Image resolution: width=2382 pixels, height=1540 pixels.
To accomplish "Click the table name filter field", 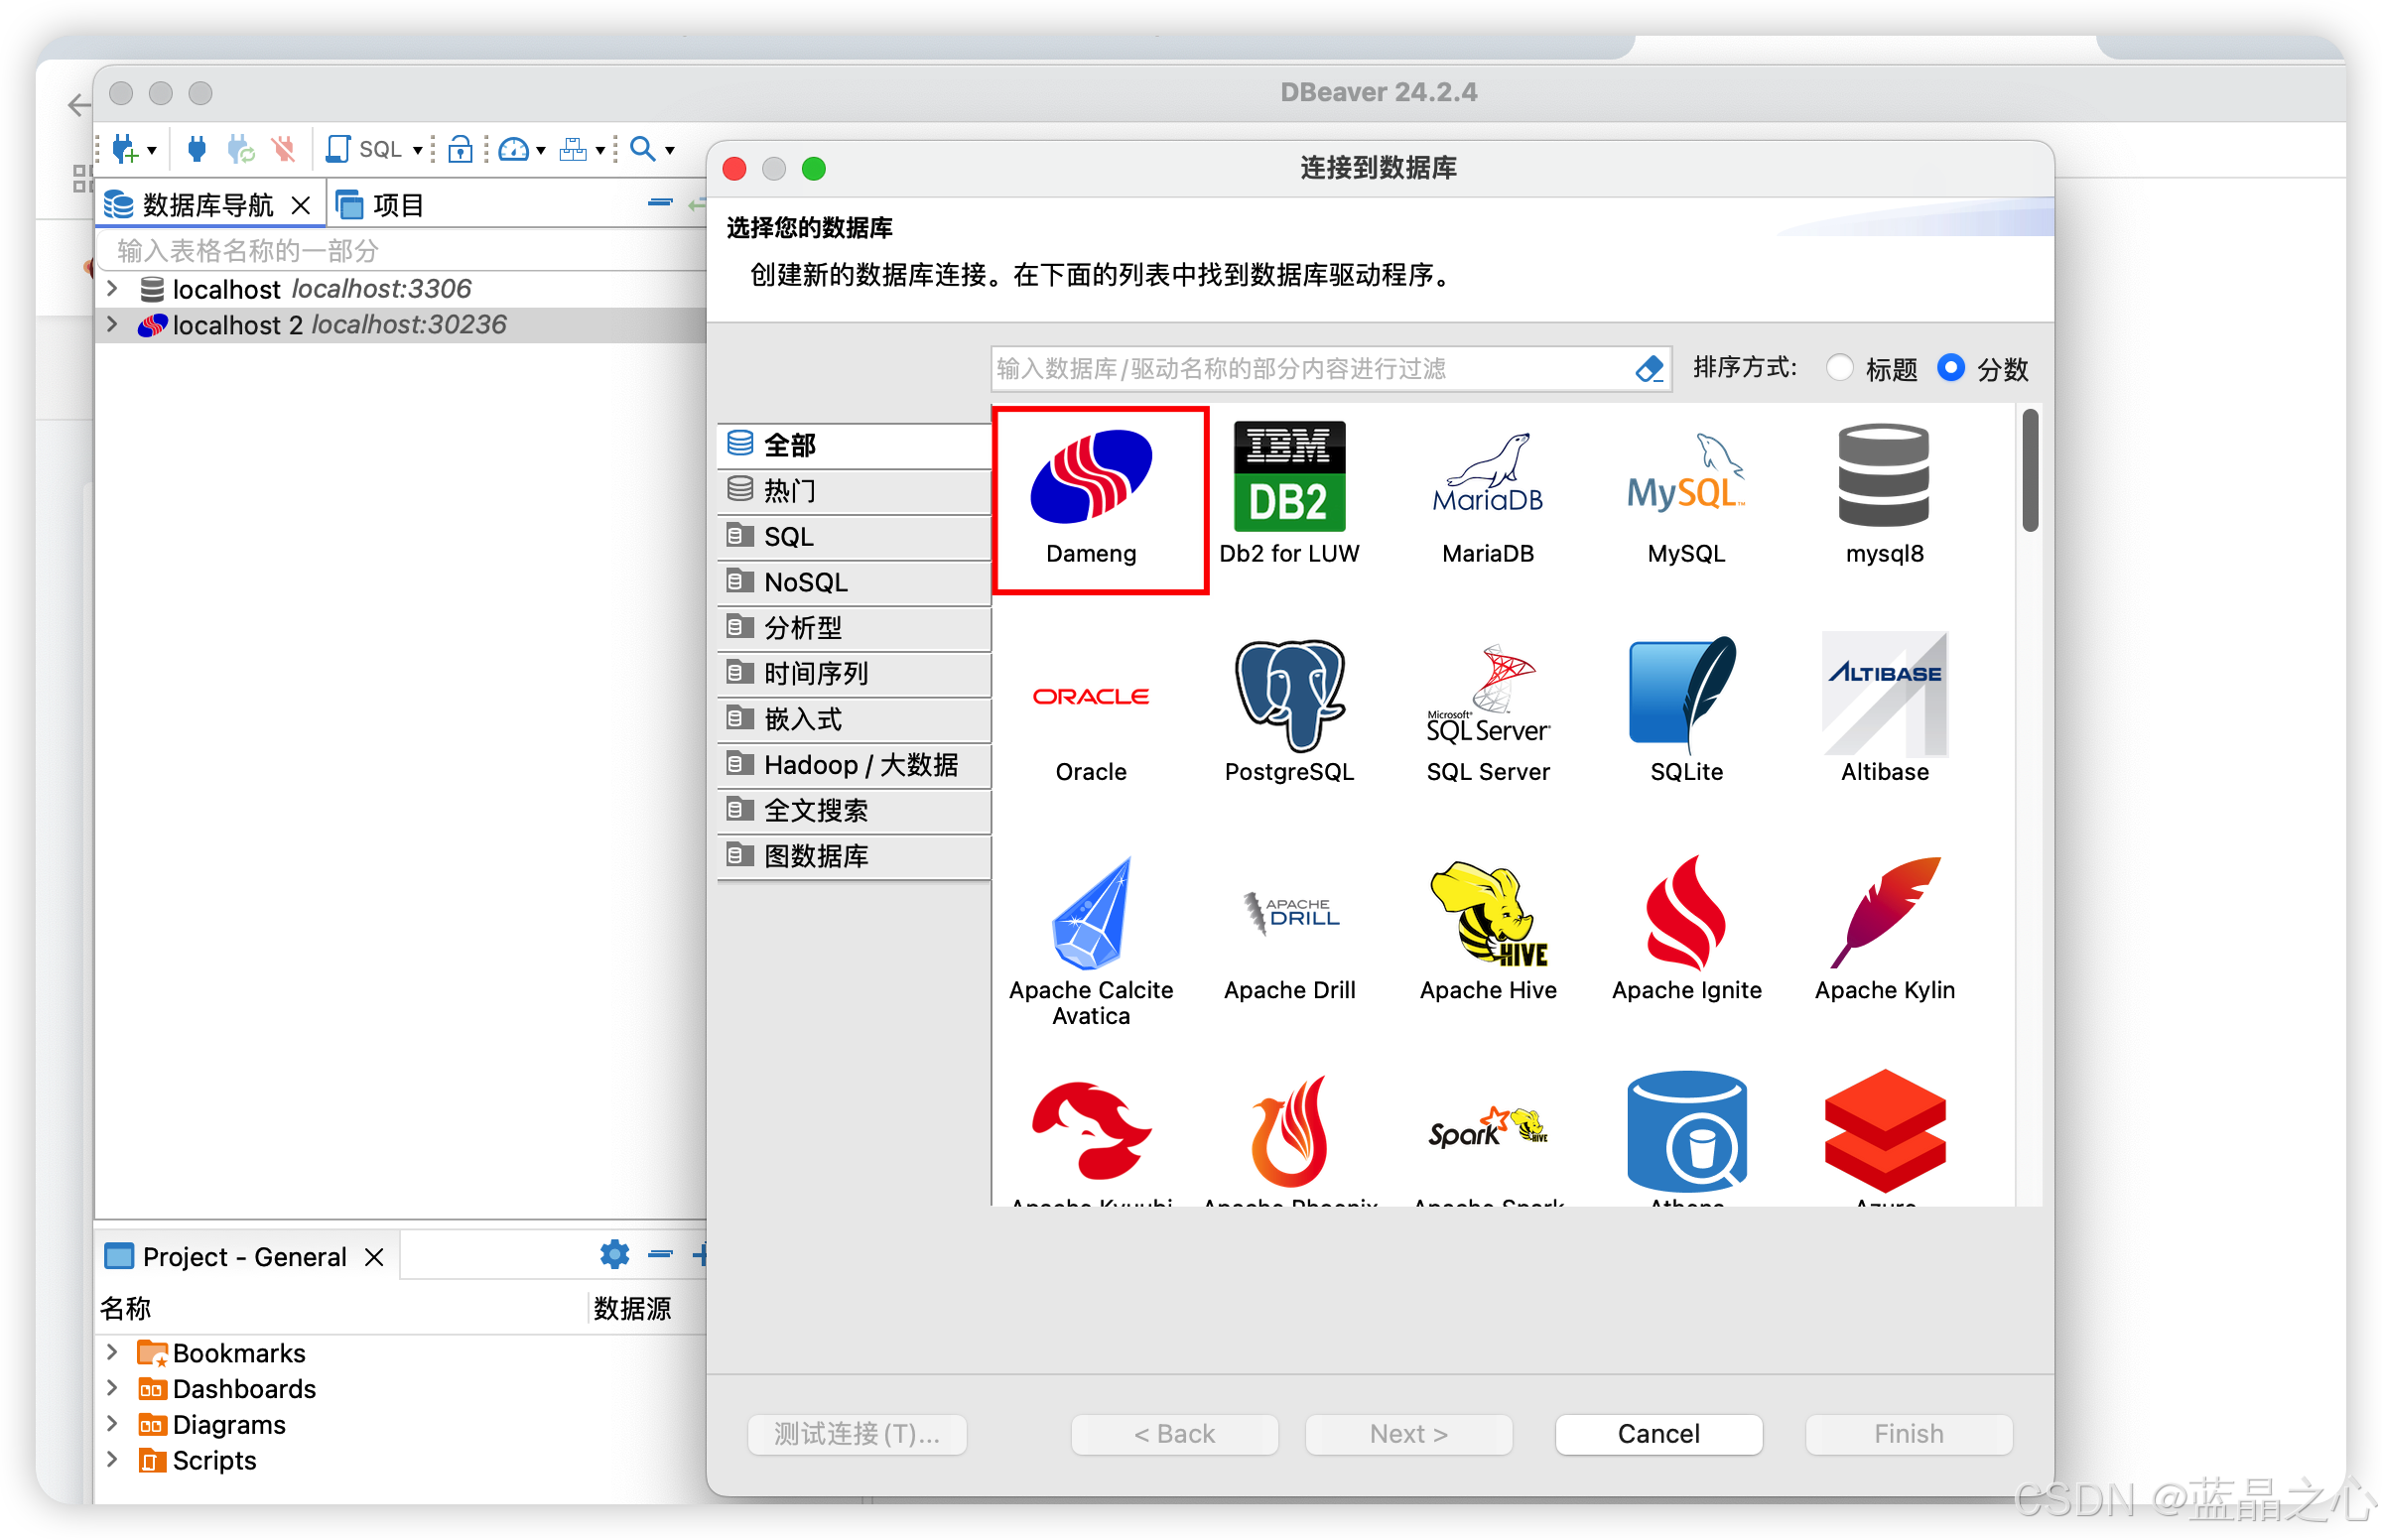I will (400, 250).
